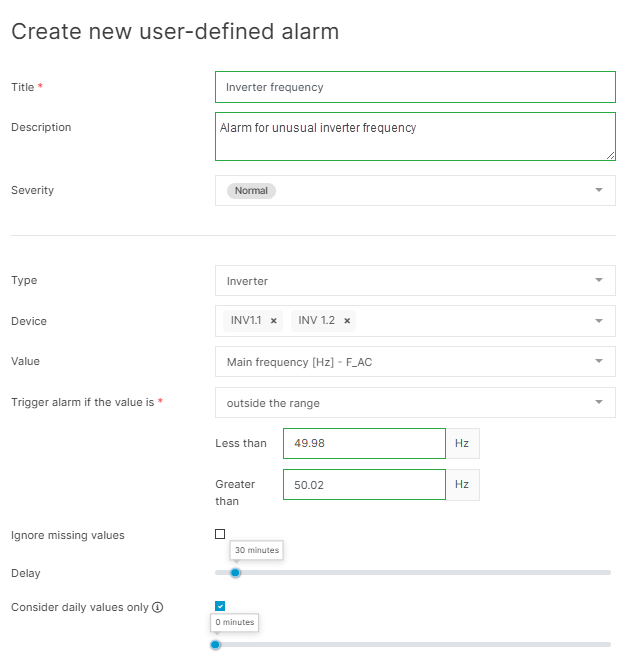Viewport: 629px width, 659px height.
Task: Click the Normal severity badge
Action: 251,190
